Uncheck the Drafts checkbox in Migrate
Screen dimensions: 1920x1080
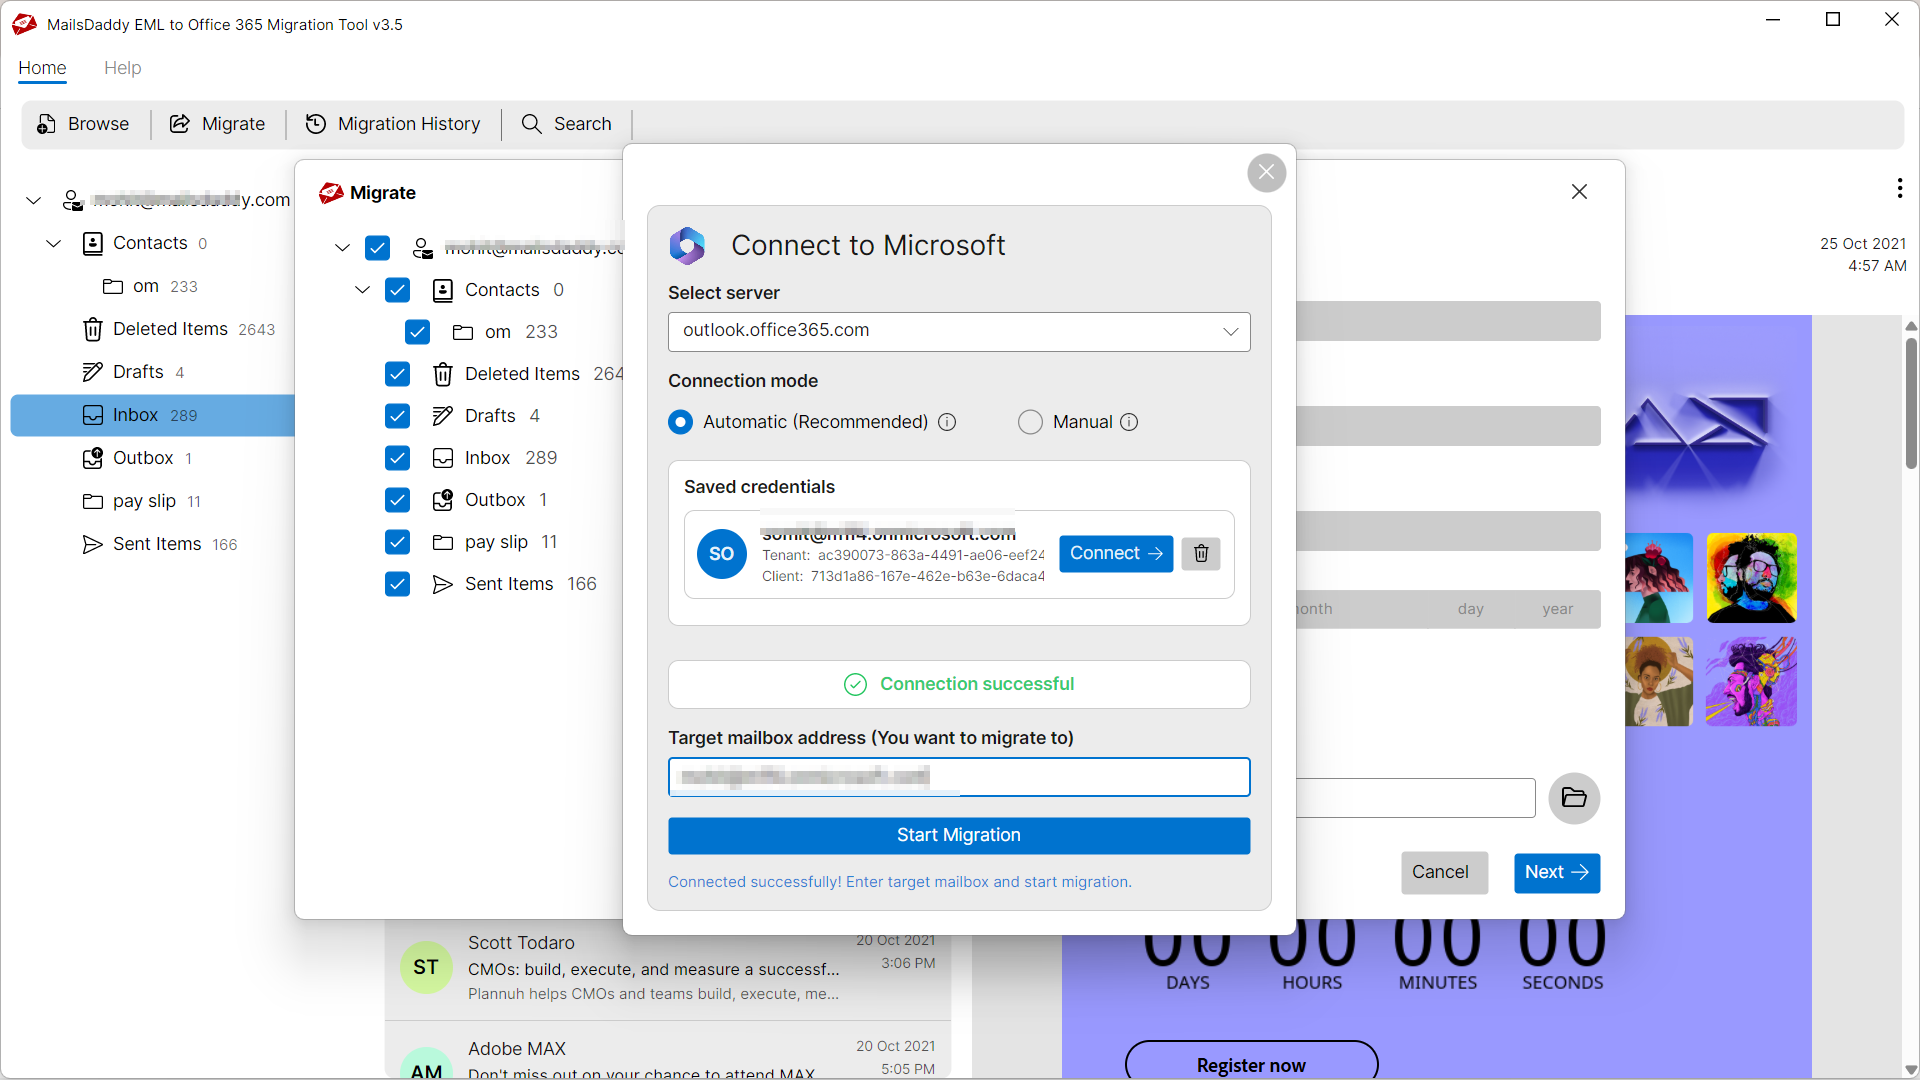pos(397,416)
